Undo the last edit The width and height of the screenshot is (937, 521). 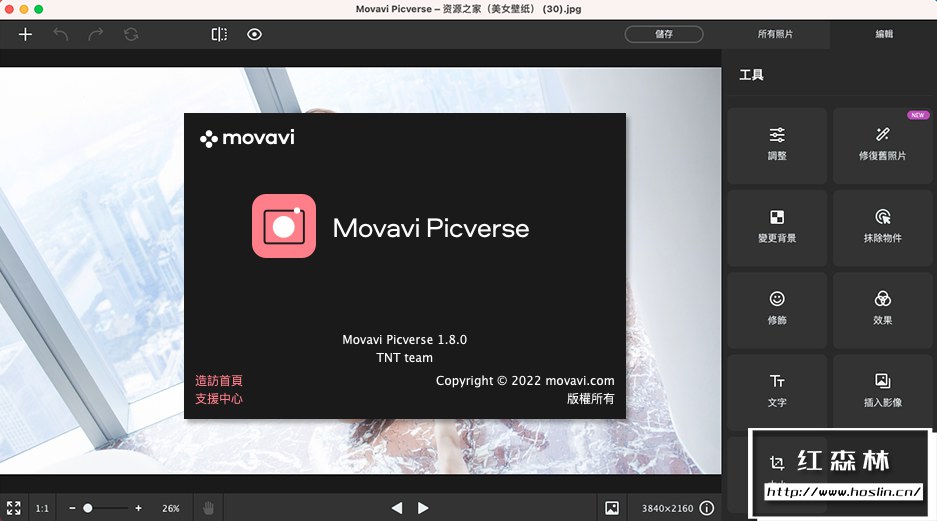61,35
